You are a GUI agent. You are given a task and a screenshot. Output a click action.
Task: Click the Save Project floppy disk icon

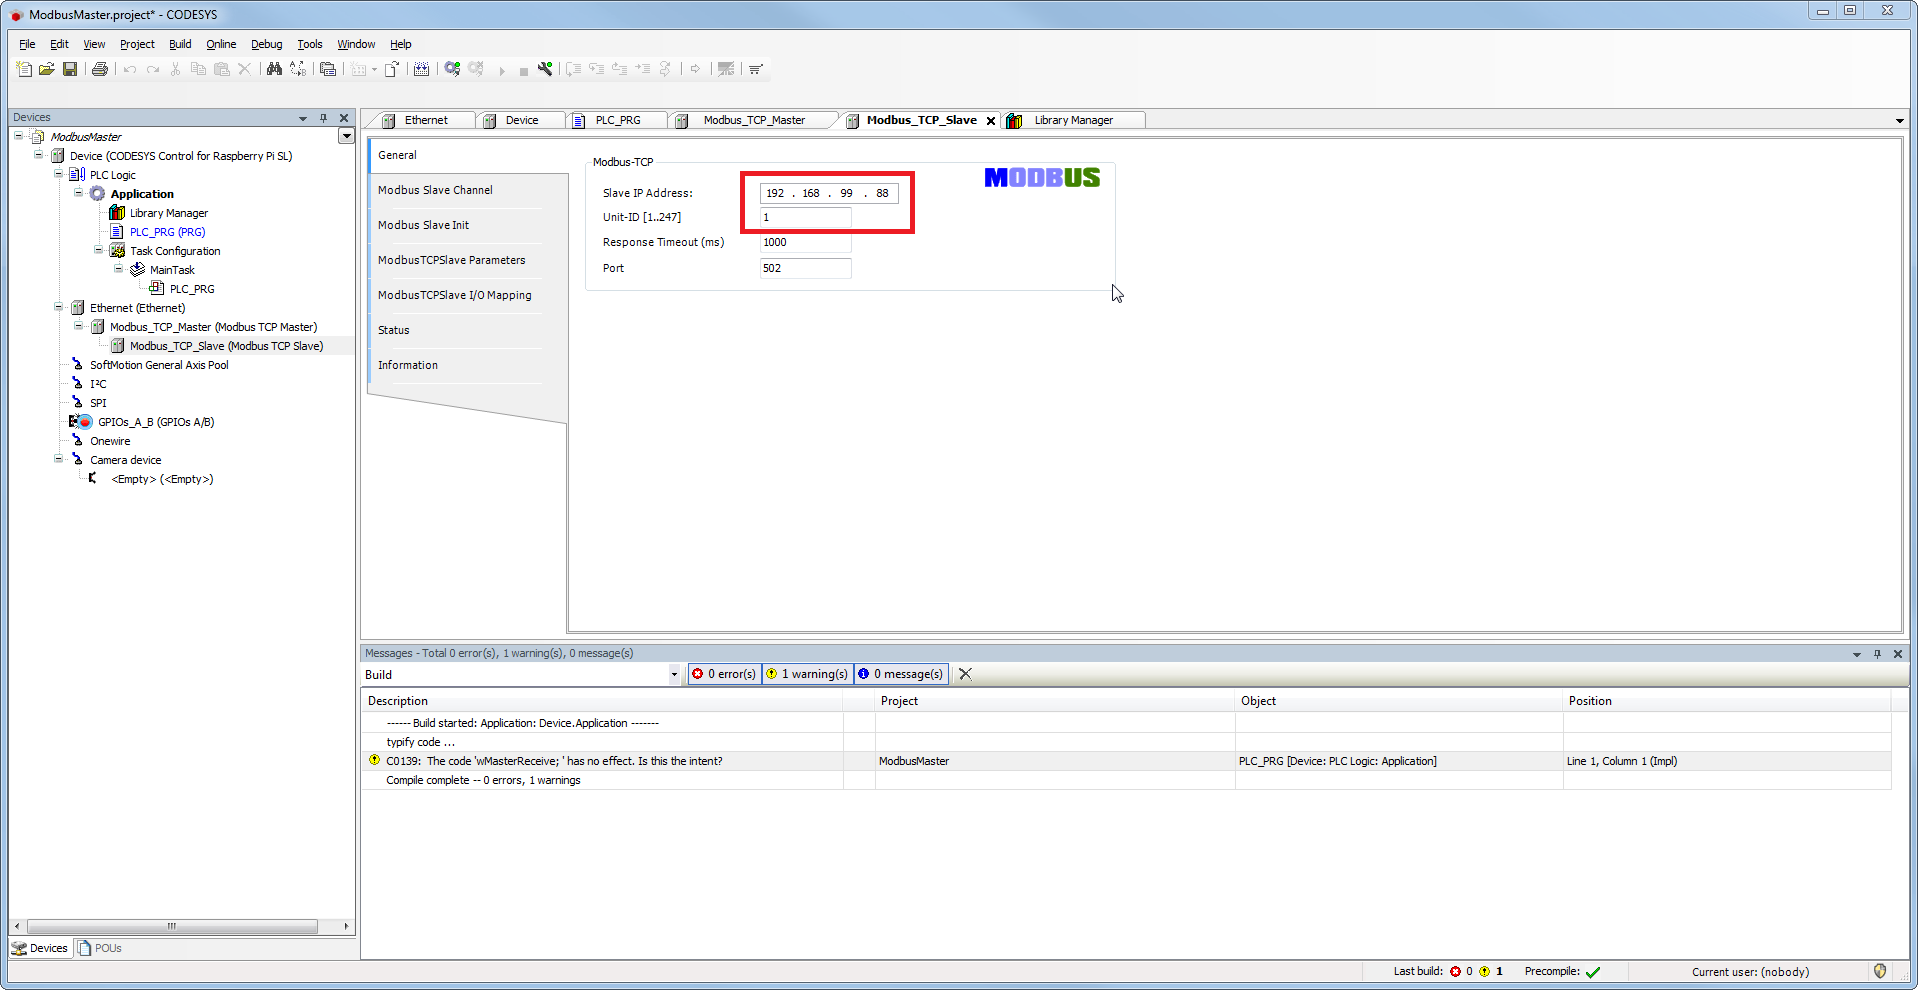(70, 69)
